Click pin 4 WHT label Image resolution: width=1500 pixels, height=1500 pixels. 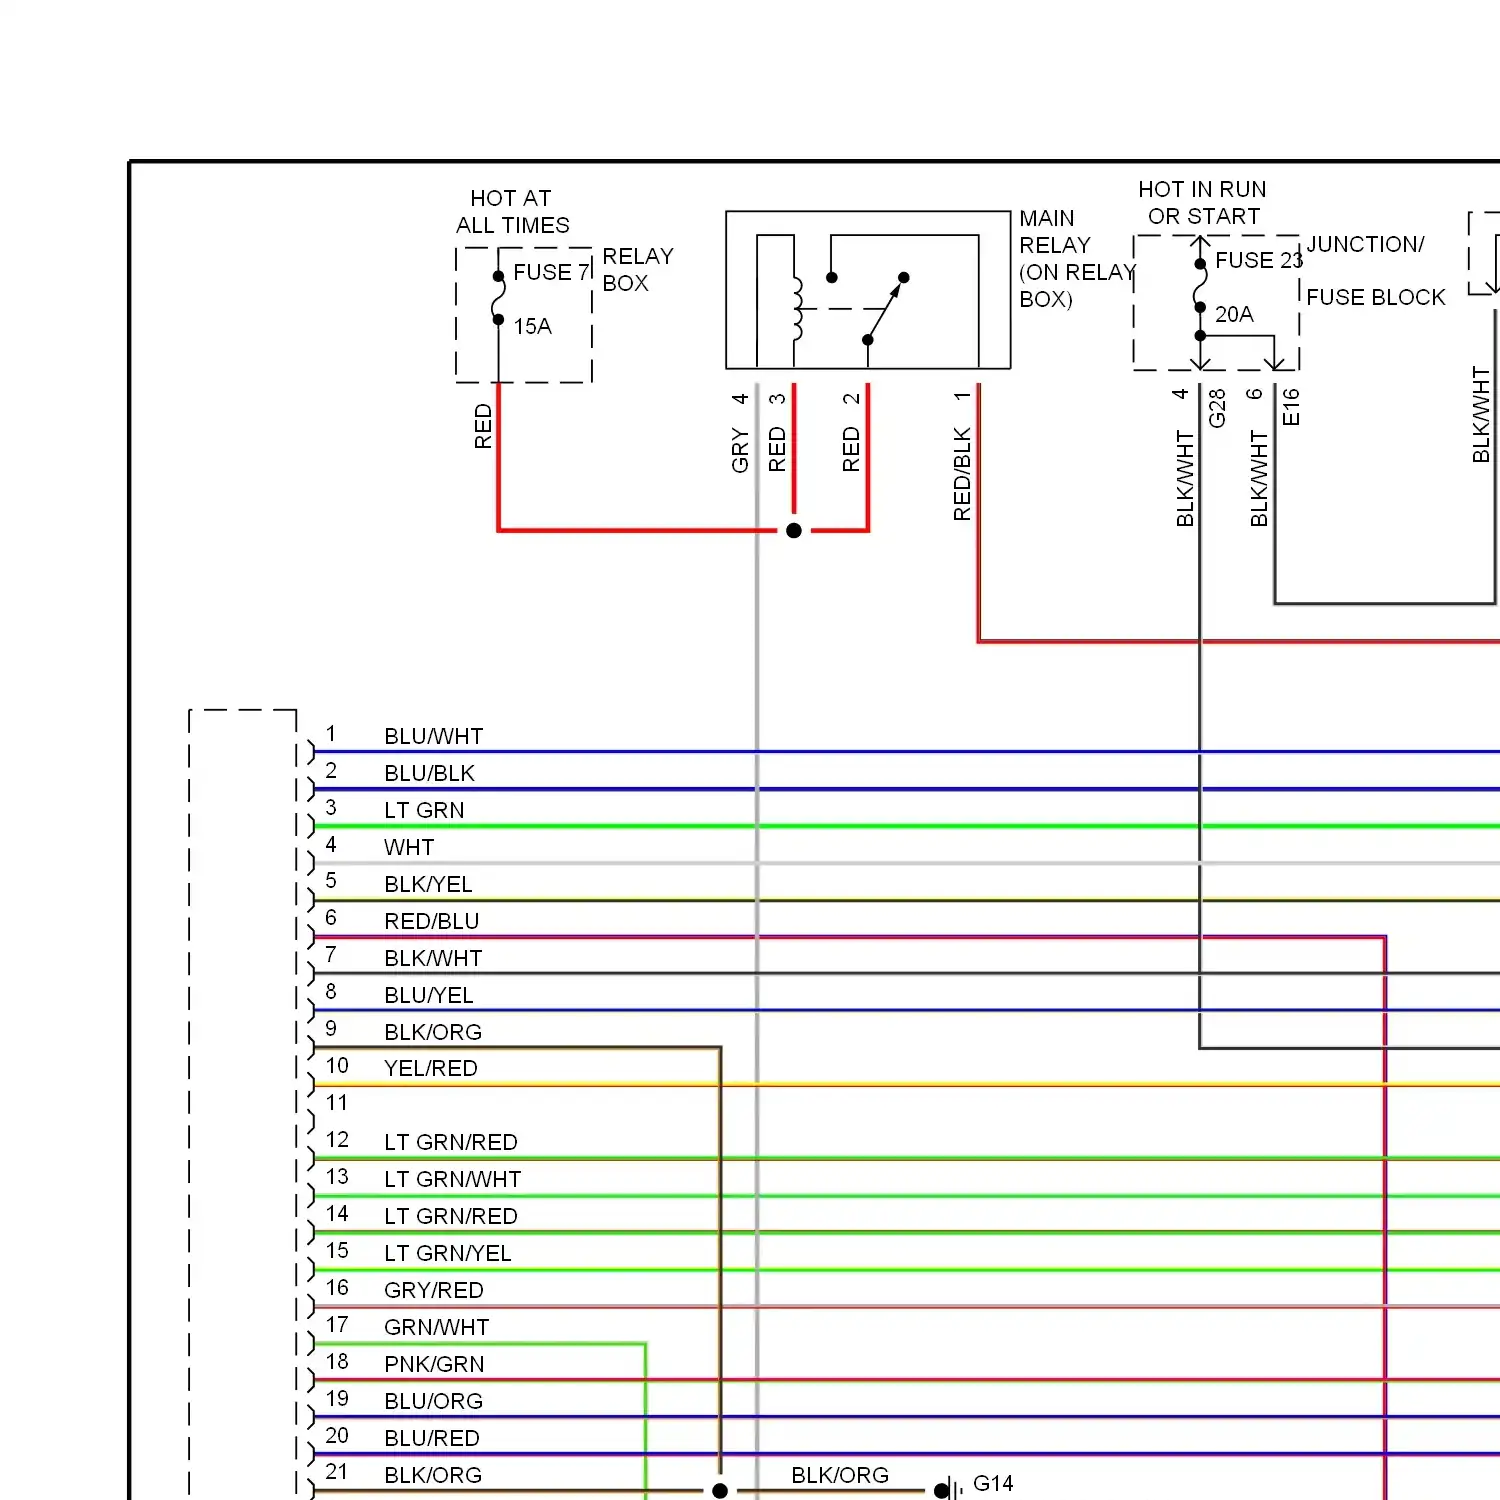point(409,847)
